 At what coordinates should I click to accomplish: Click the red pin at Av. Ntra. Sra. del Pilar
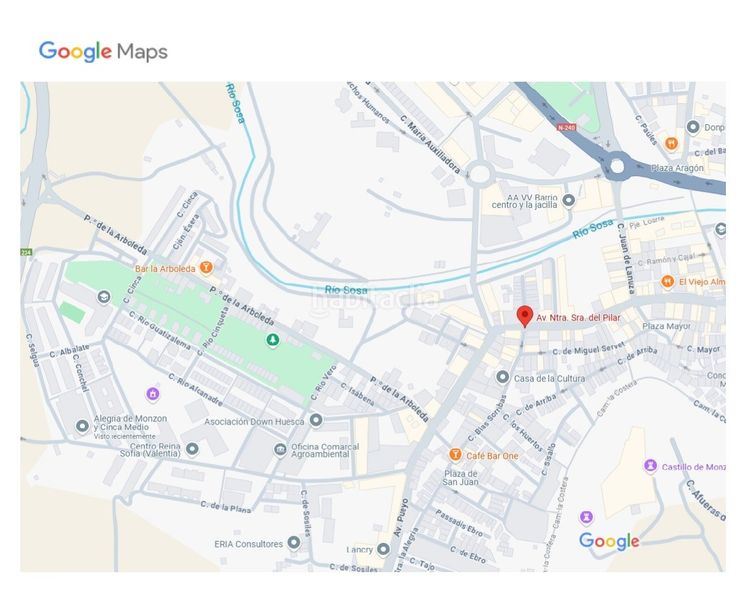click(x=525, y=316)
